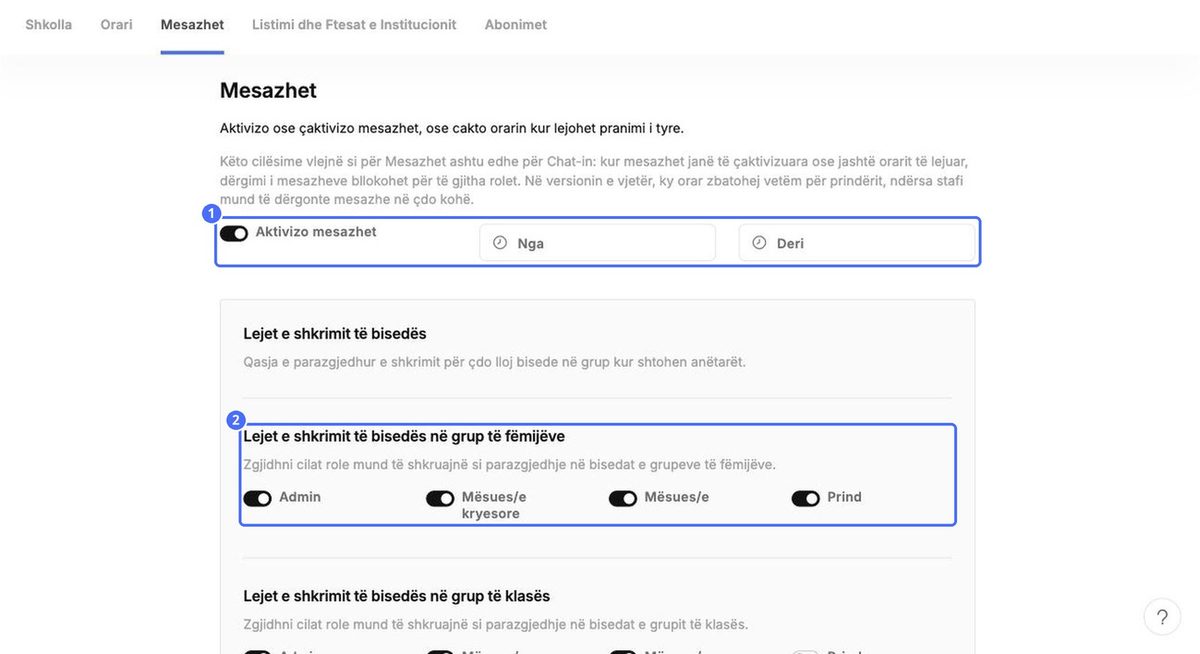Open the Deri end time picker
The image size is (1200, 654).
(857, 243)
